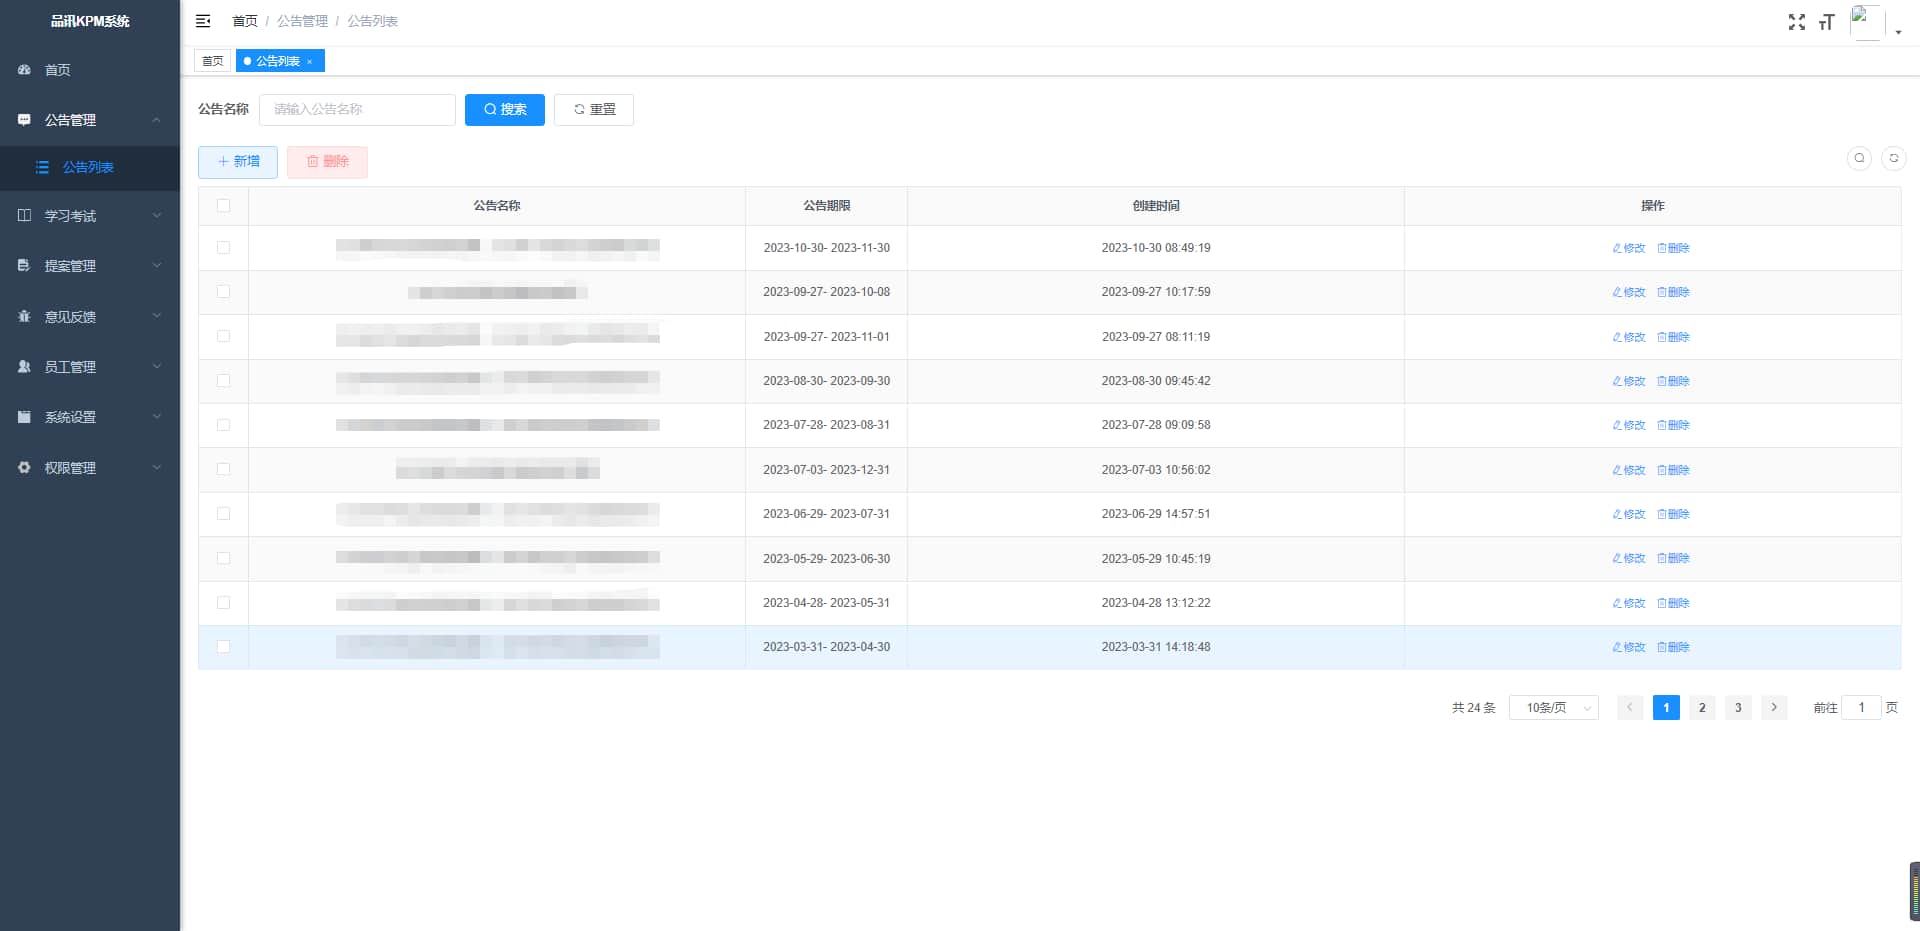Check the row dated 2023-06-29- 2023-07-31
This screenshot has width=1920, height=931.
click(223, 514)
